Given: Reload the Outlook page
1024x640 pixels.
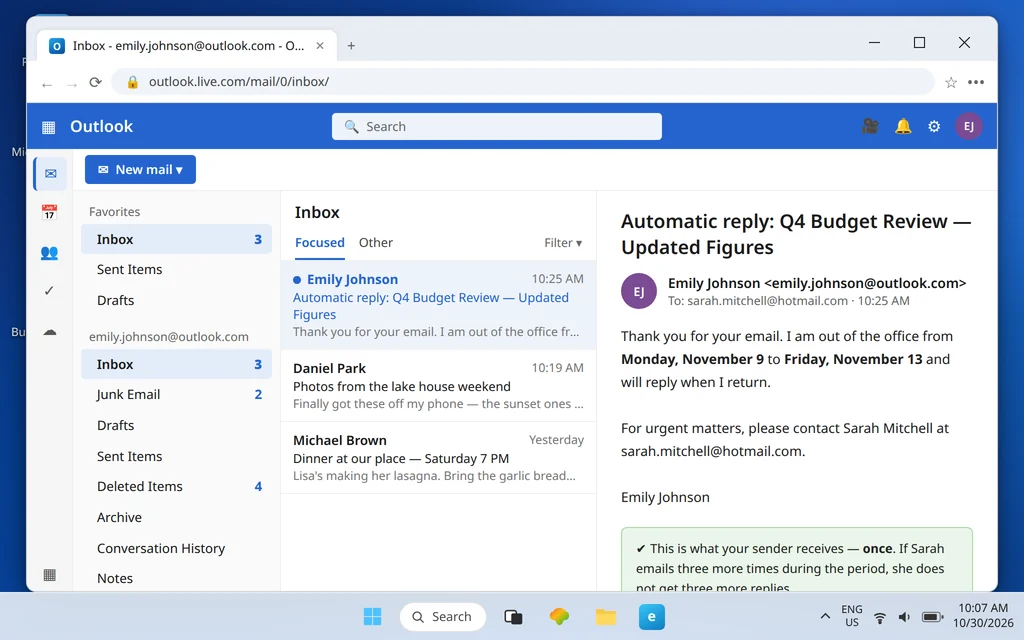Looking at the screenshot, I should [x=95, y=82].
